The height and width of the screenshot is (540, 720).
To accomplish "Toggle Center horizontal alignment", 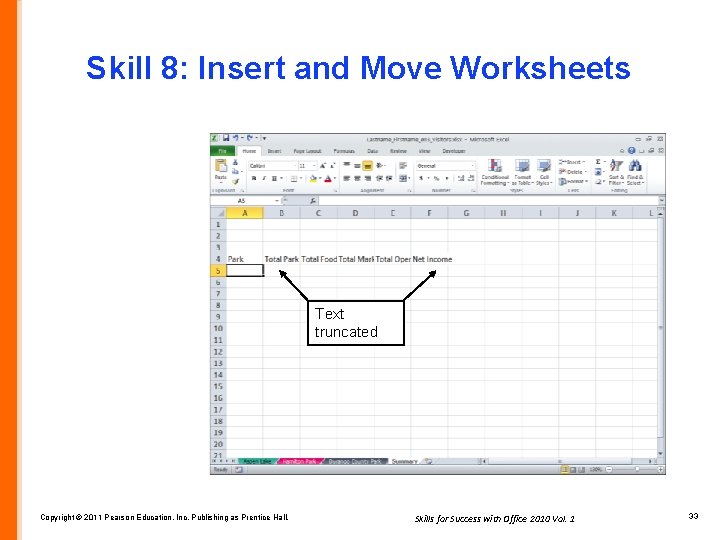I will 357,178.
